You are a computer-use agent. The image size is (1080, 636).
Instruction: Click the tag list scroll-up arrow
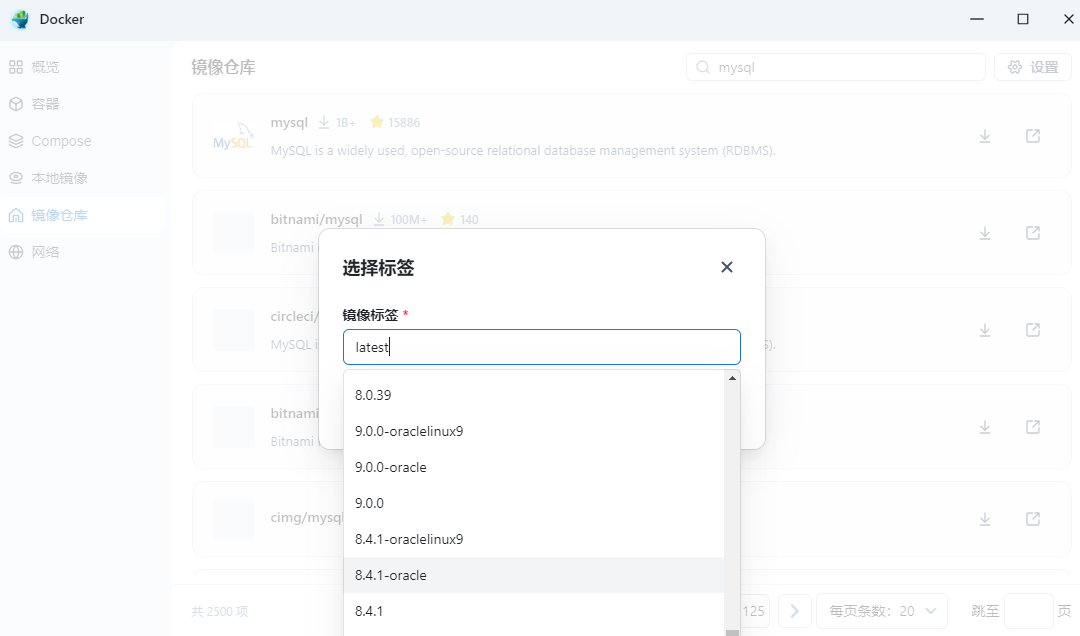coord(732,378)
